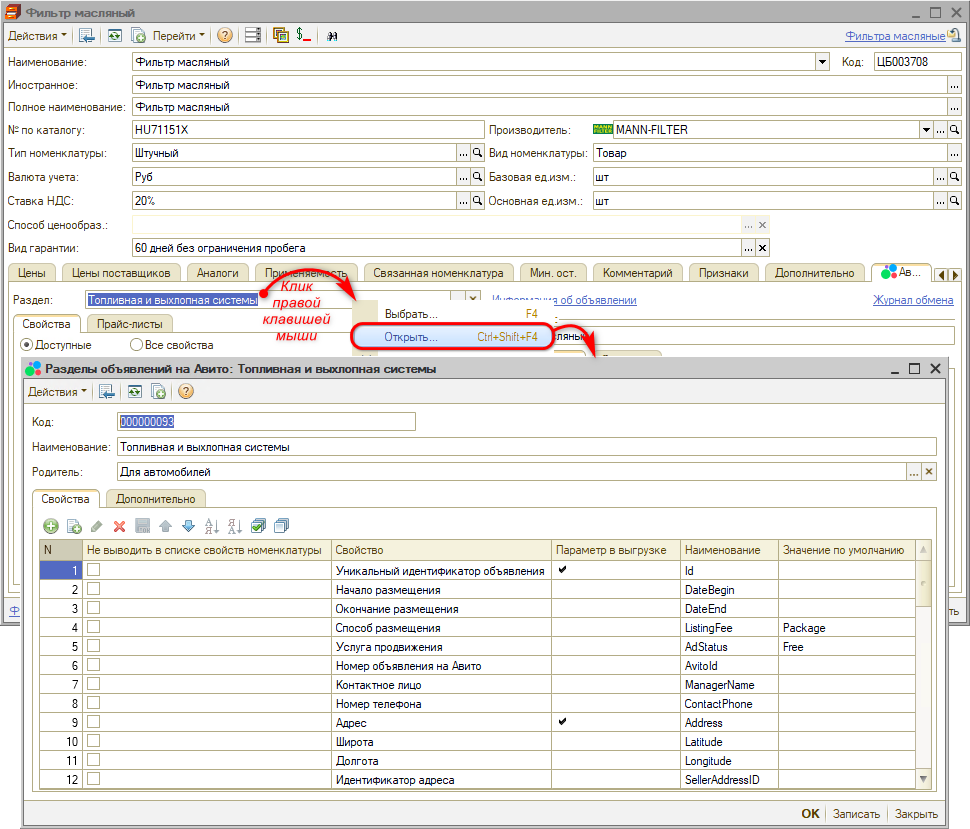Switch to the Аналоги tab
Screen dimensions: 970x829
pos(217,273)
